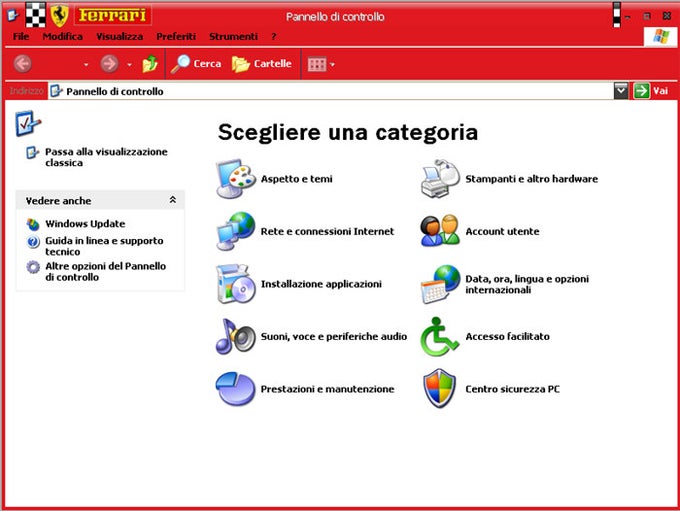The height and width of the screenshot is (511, 680).
Task: Open the ? help menu
Action: (x=273, y=36)
